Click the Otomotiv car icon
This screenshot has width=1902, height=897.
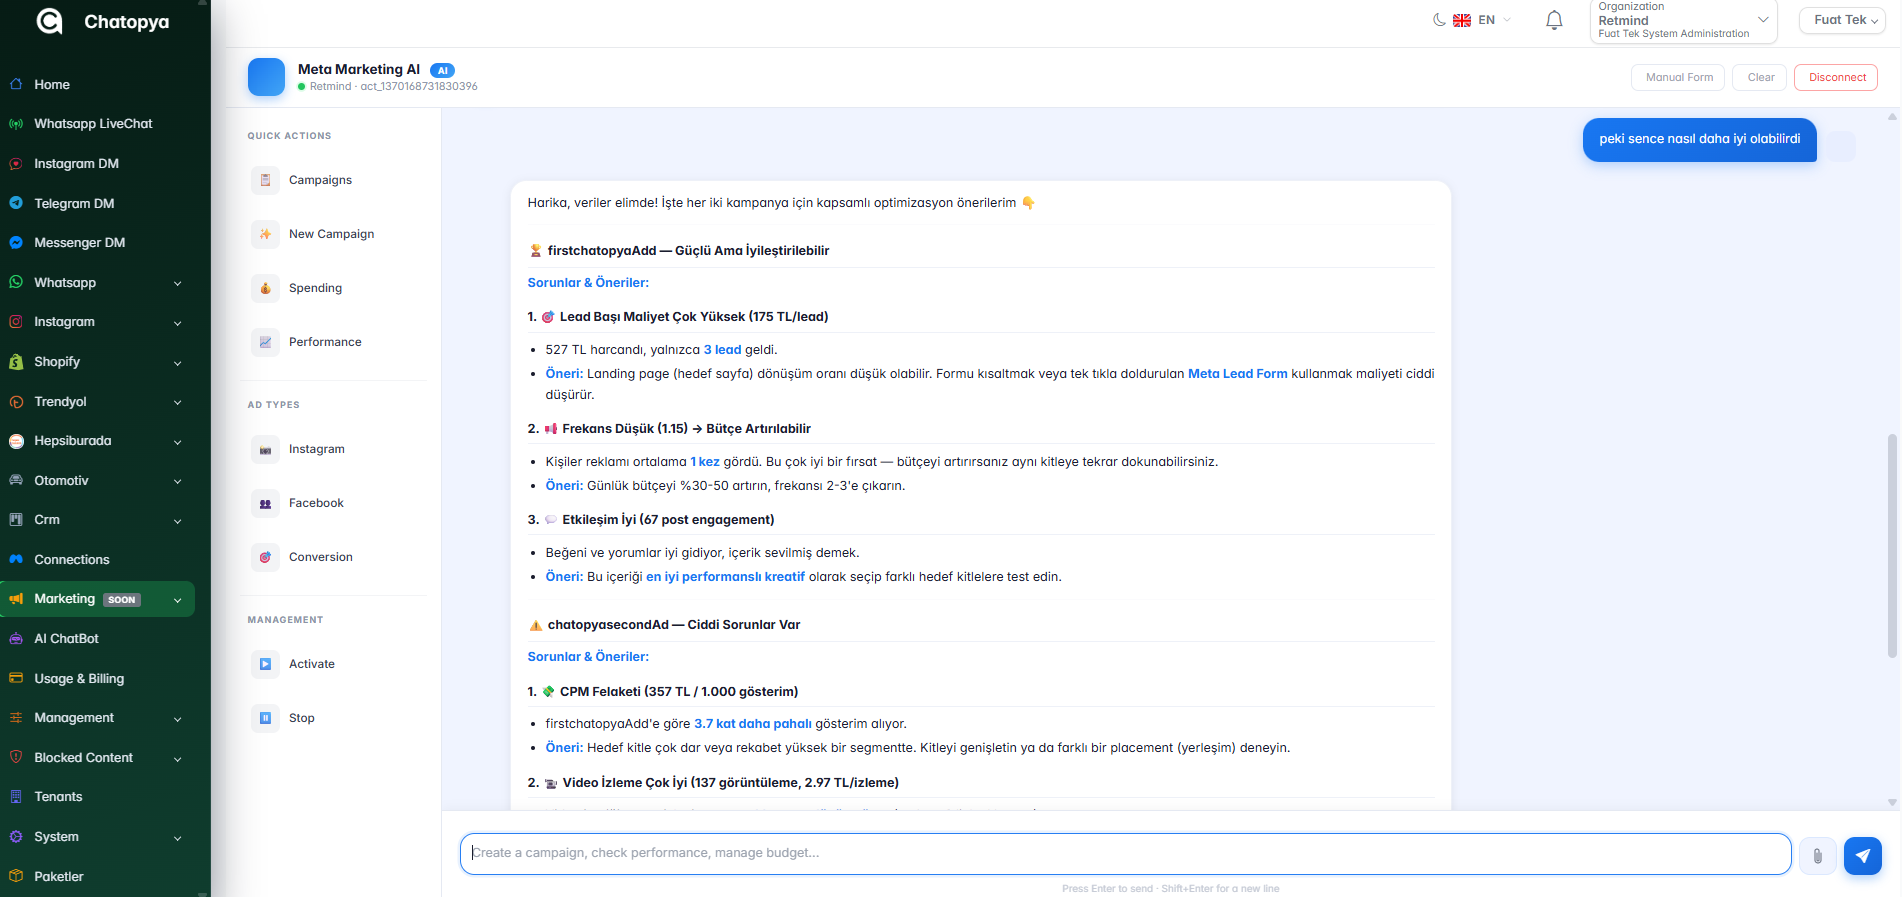point(16,481)
